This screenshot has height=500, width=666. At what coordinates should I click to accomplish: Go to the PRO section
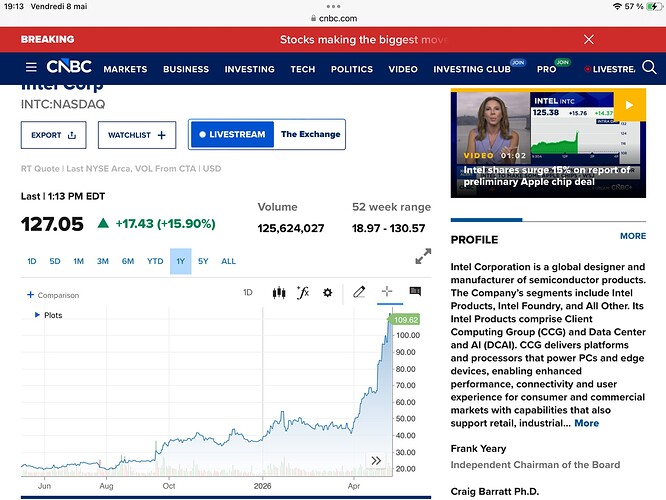[x=547, y=69]
